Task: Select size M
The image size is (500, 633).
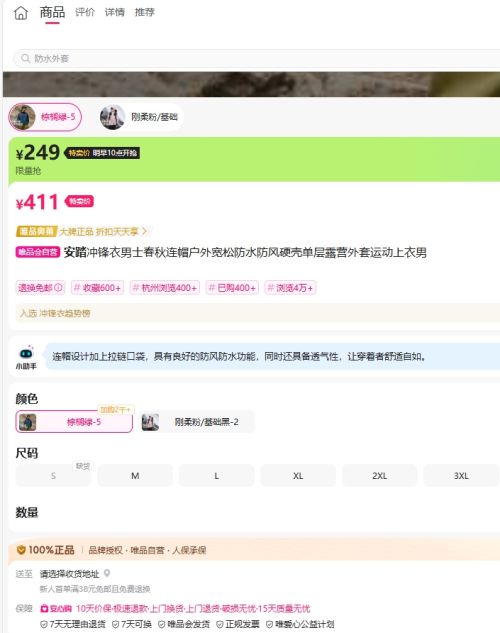Action: 135,476
